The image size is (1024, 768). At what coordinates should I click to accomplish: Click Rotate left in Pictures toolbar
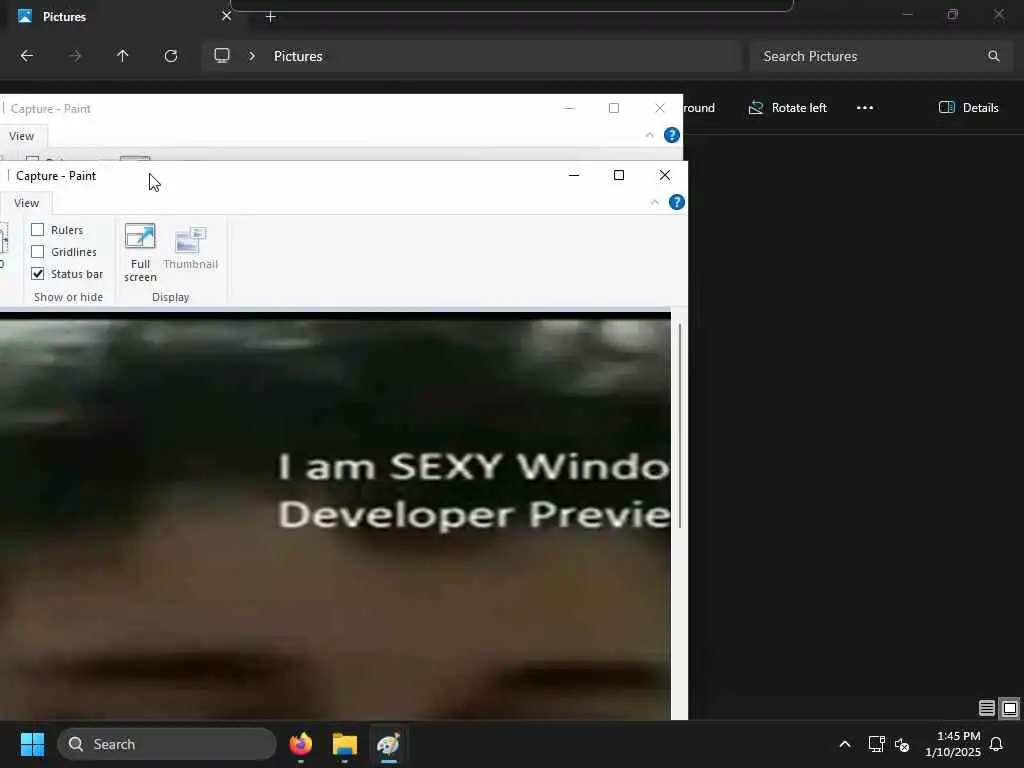click(x=788, y=108)
